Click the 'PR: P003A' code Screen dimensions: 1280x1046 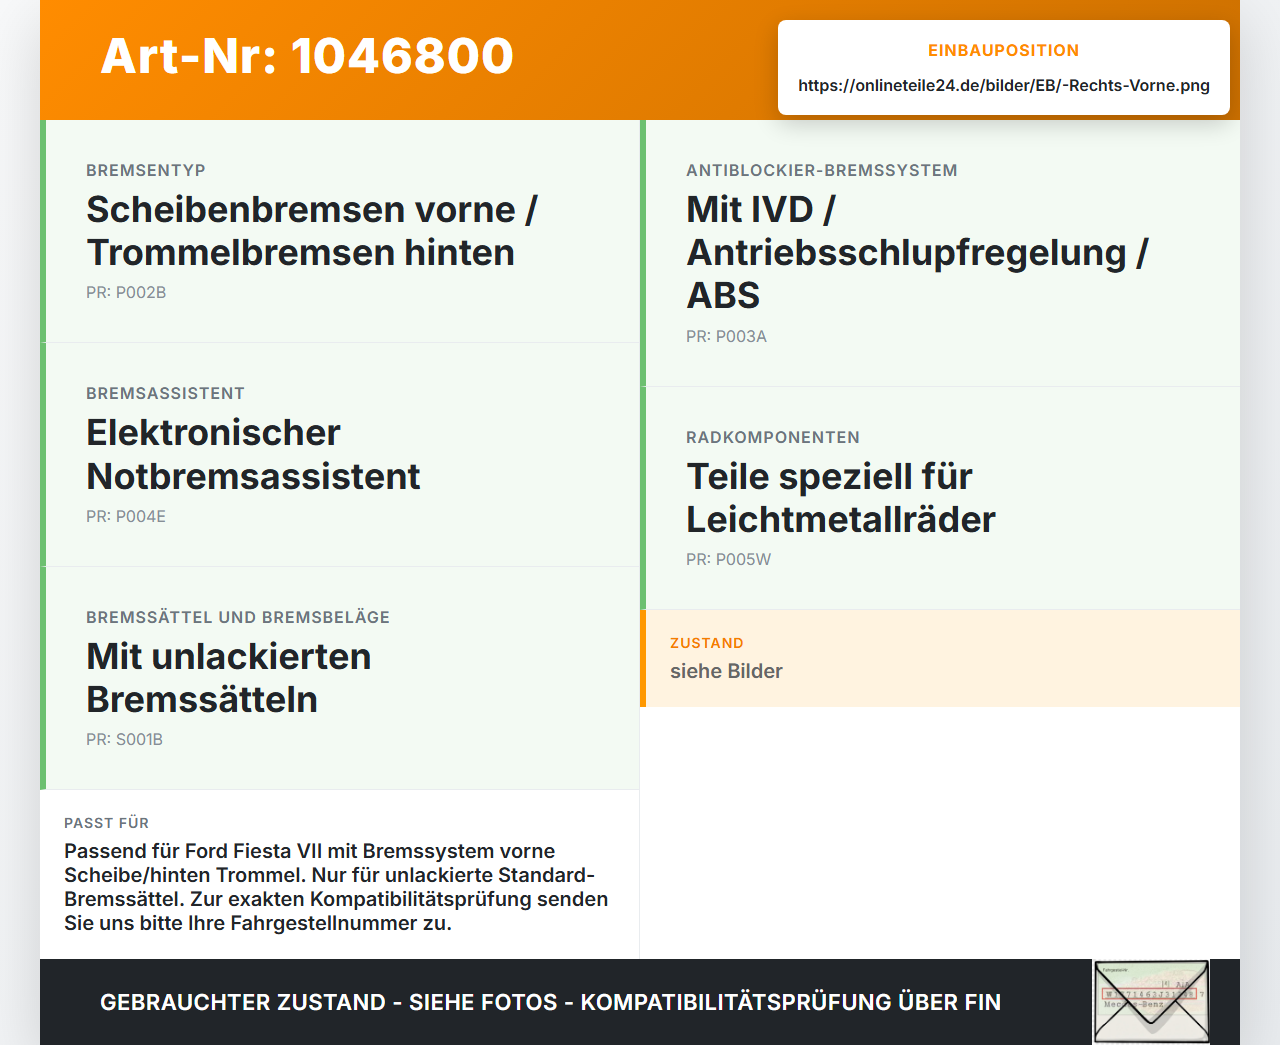(x=726, y=337)
